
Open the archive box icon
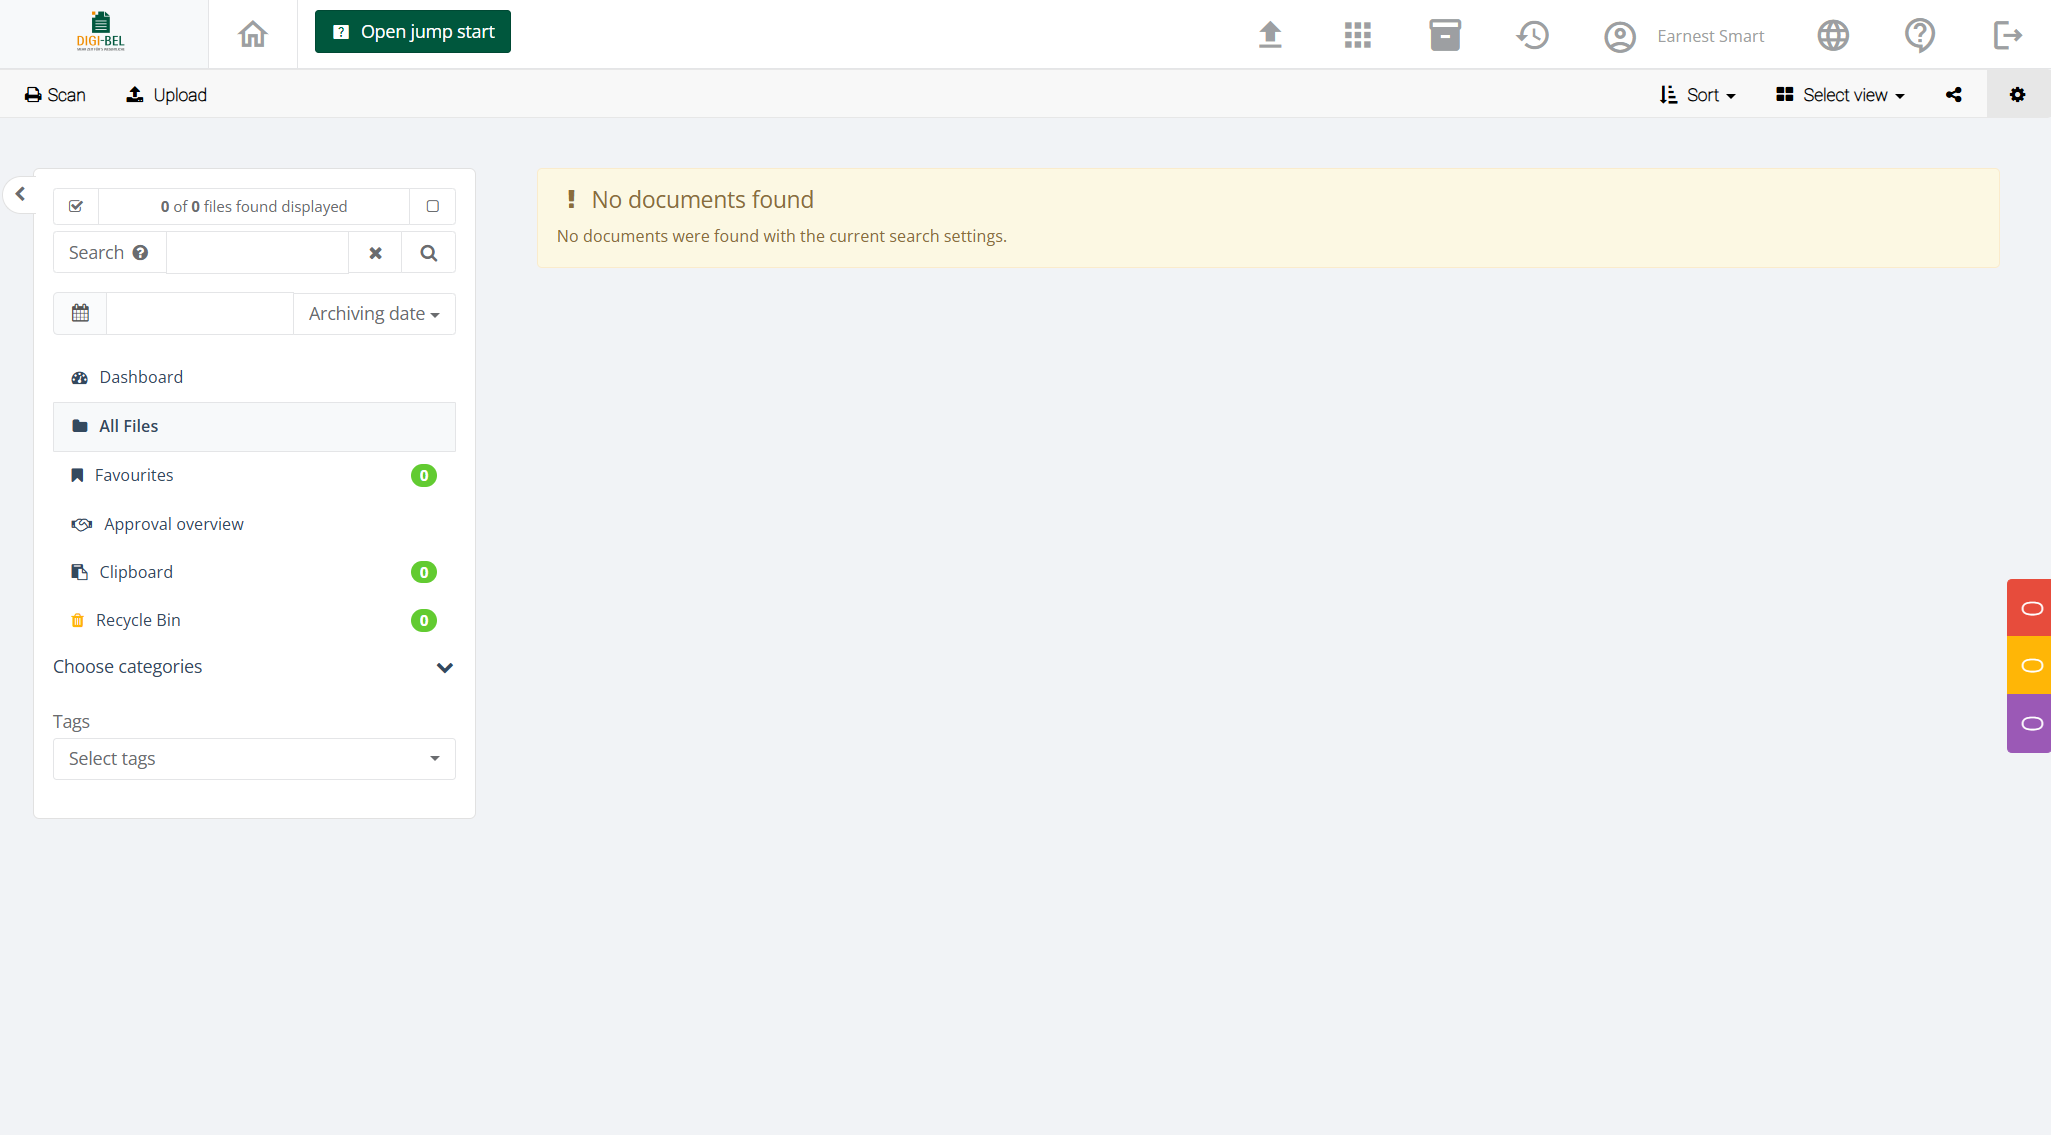click(1444, 35)
